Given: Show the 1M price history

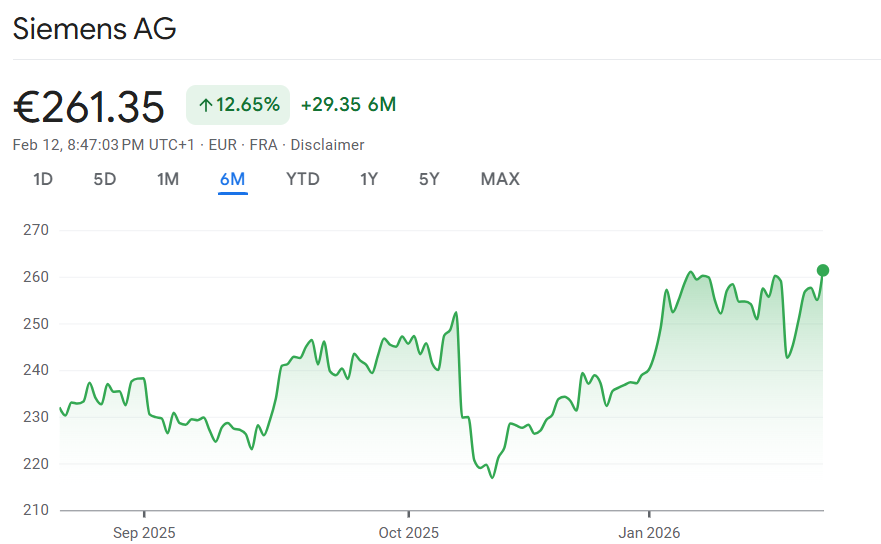Looking at the screenshot, I should coord(168,180).
